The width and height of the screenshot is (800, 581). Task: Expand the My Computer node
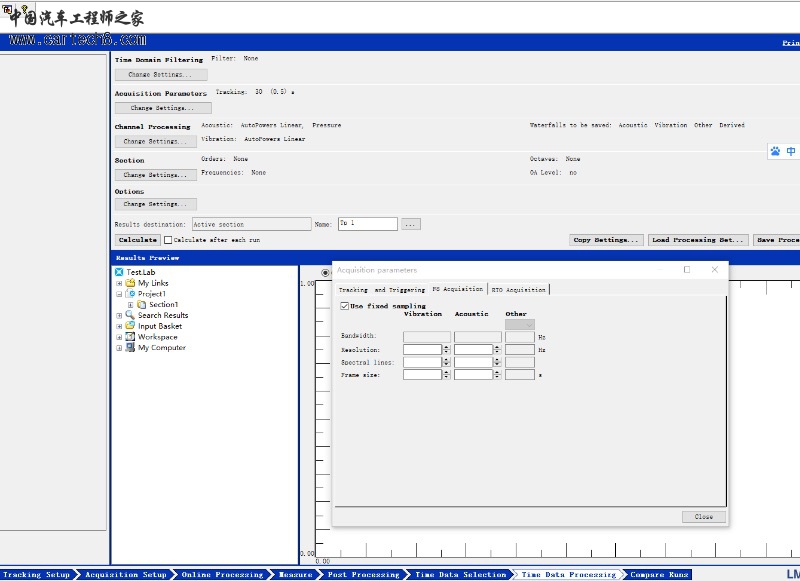119,348
